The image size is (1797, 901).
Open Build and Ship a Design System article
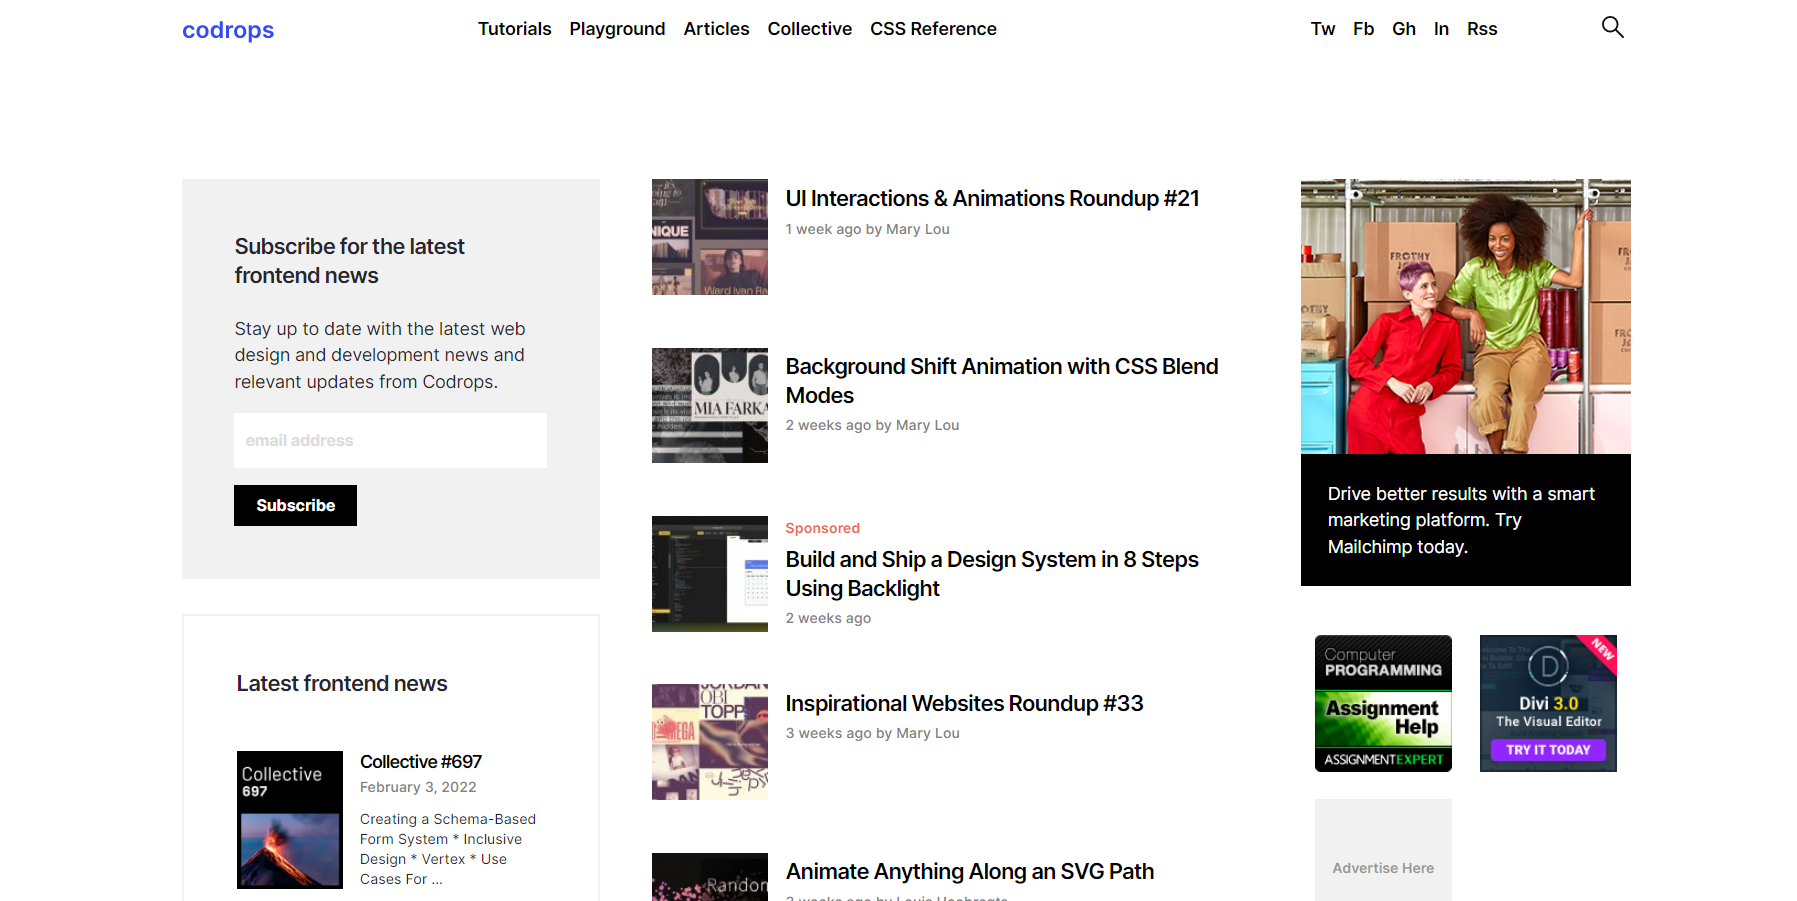click(992, 574)
